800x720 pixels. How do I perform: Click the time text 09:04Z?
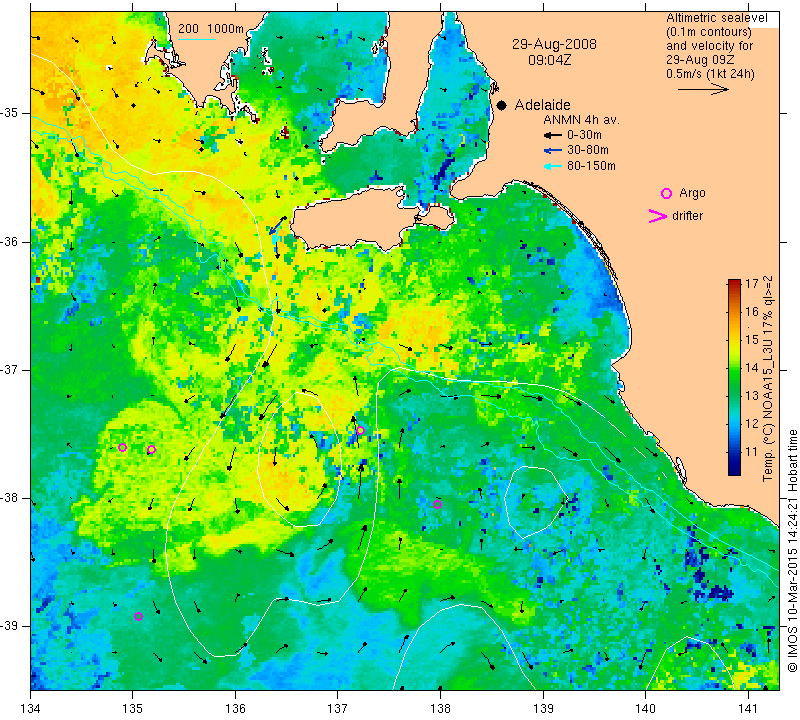tap(549, 60)
